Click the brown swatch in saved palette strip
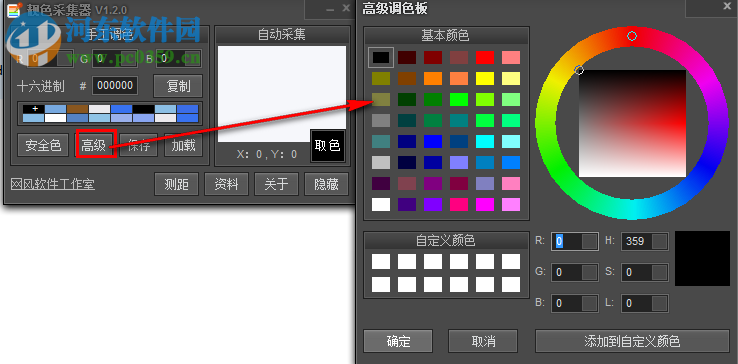The image size is (738, 364). coord(78,109)
